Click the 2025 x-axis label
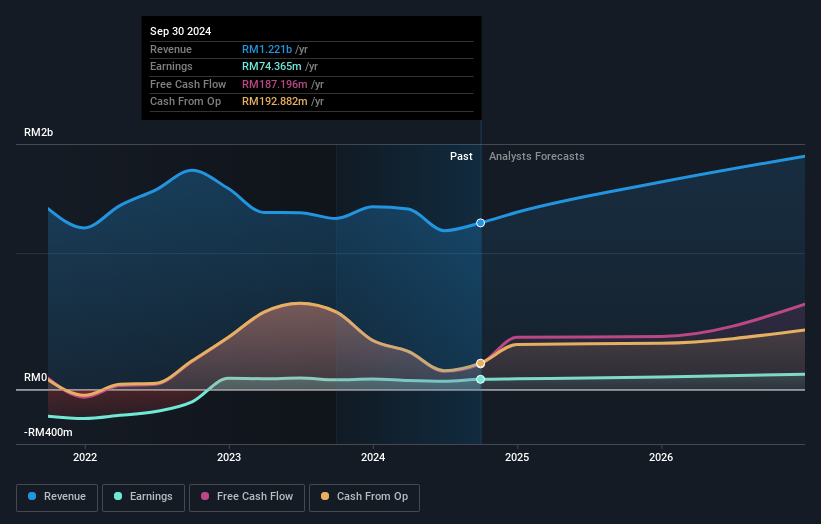821x524 pixels. pos(517,457)
